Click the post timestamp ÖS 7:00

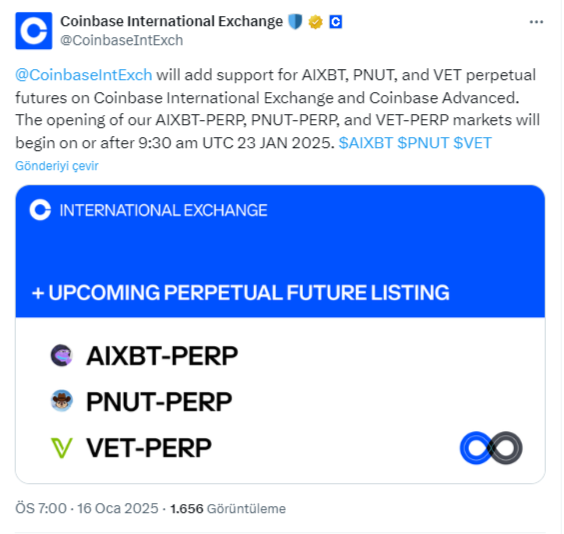coord(41,508)
